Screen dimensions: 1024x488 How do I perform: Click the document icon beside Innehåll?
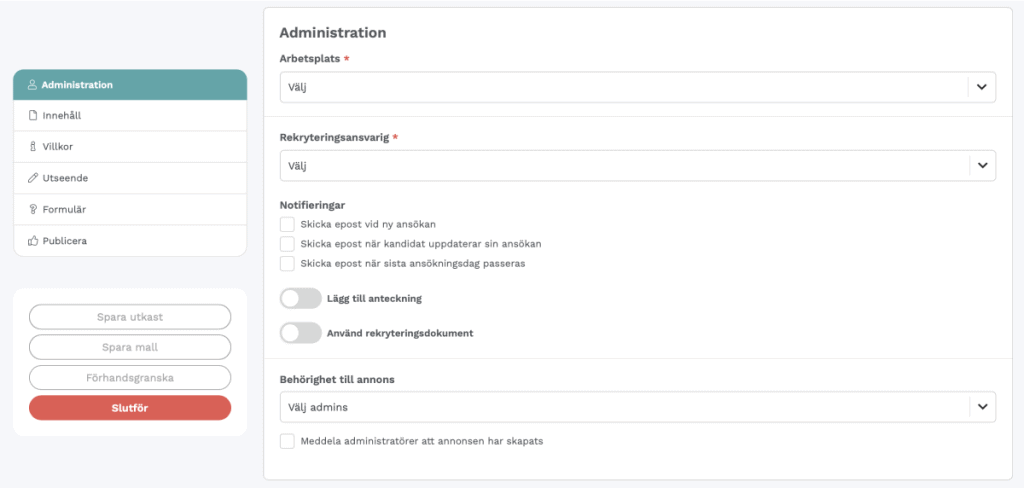tap(33, 116)
